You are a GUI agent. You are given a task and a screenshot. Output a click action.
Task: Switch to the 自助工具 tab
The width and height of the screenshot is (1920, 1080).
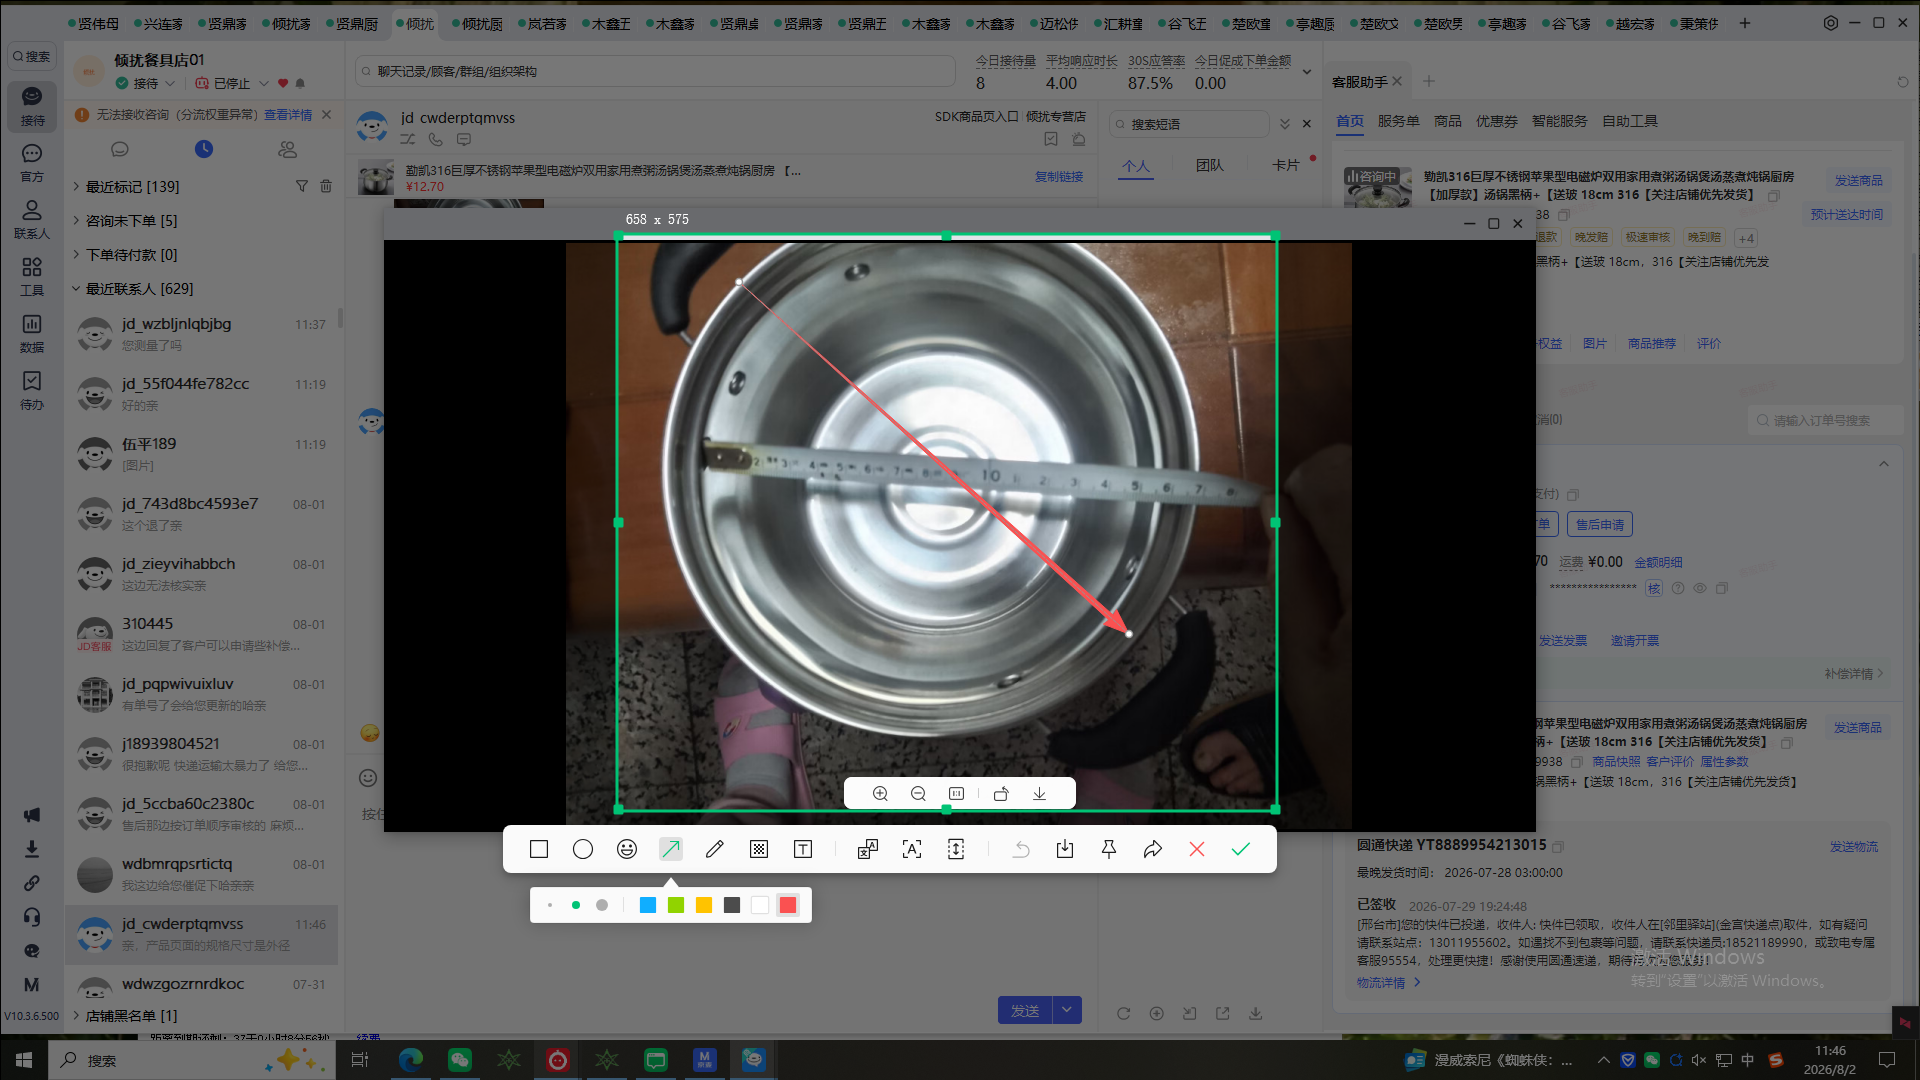1629,121
